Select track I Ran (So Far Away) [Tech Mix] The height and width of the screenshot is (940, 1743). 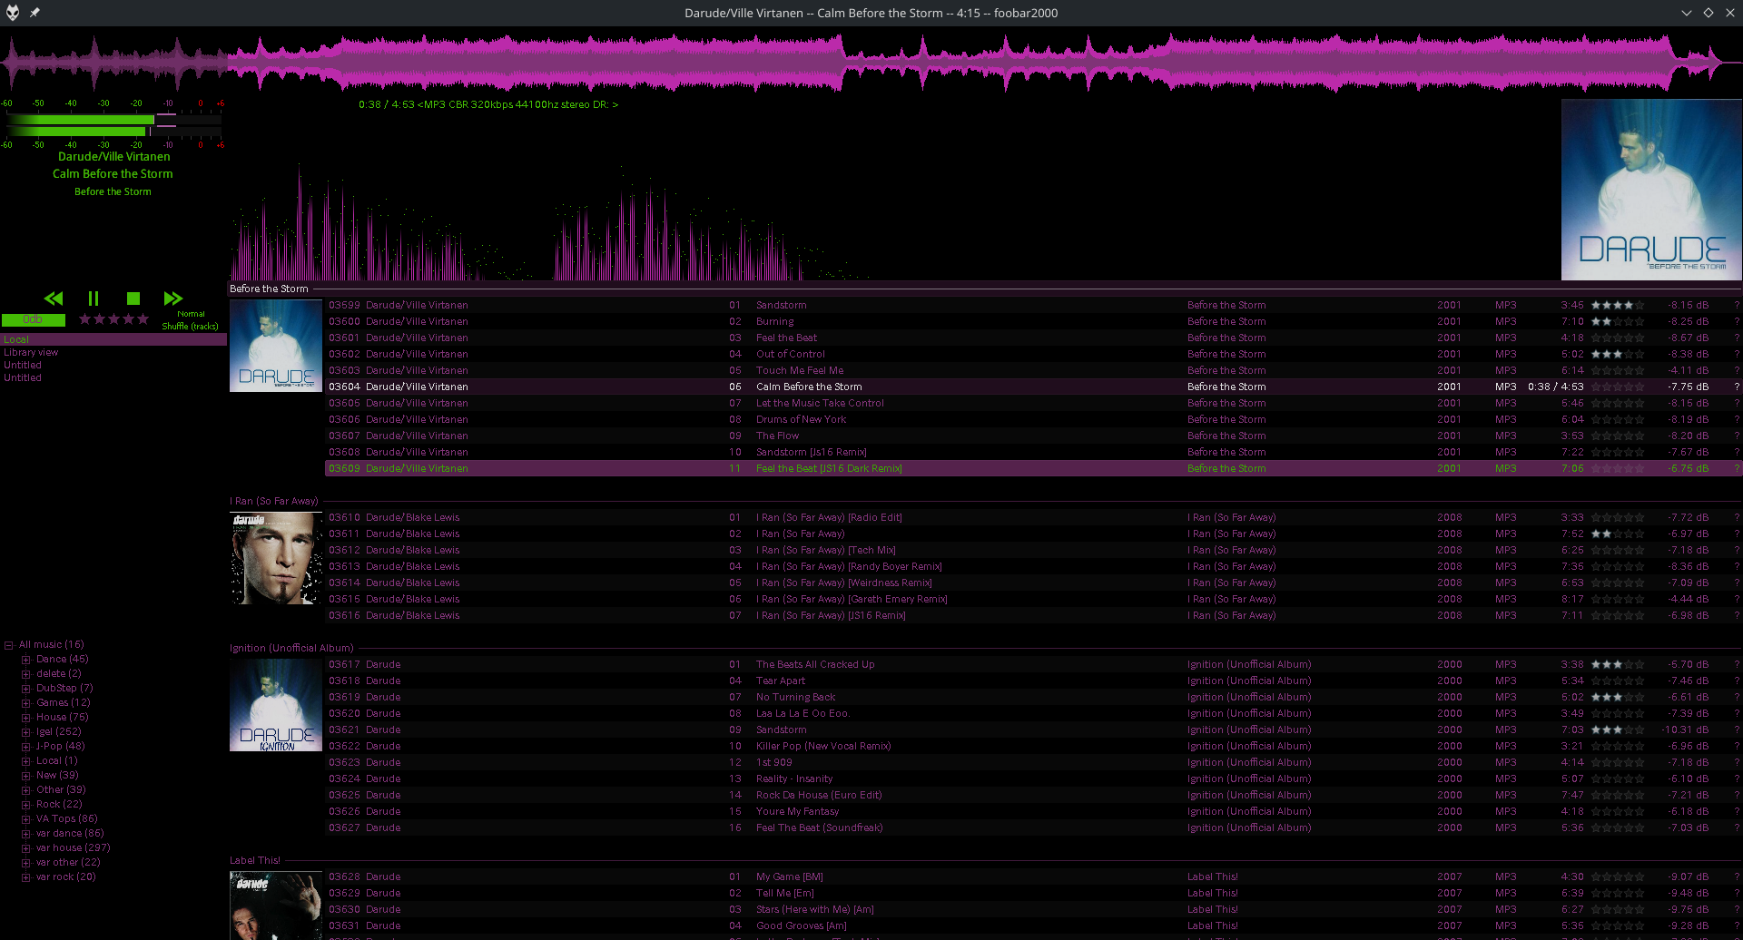click(x=1033, y=550)
